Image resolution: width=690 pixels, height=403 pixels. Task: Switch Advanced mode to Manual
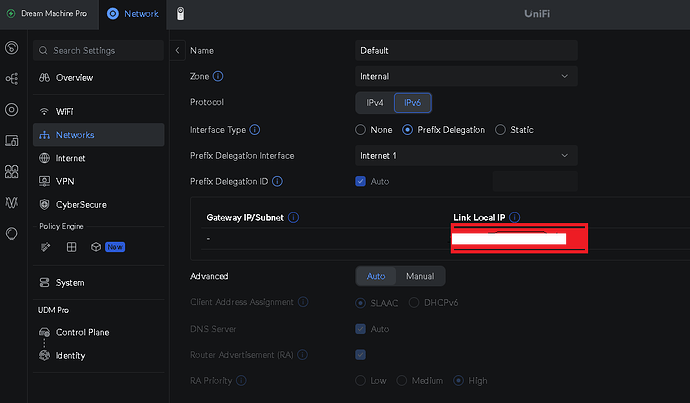[420, 276]
